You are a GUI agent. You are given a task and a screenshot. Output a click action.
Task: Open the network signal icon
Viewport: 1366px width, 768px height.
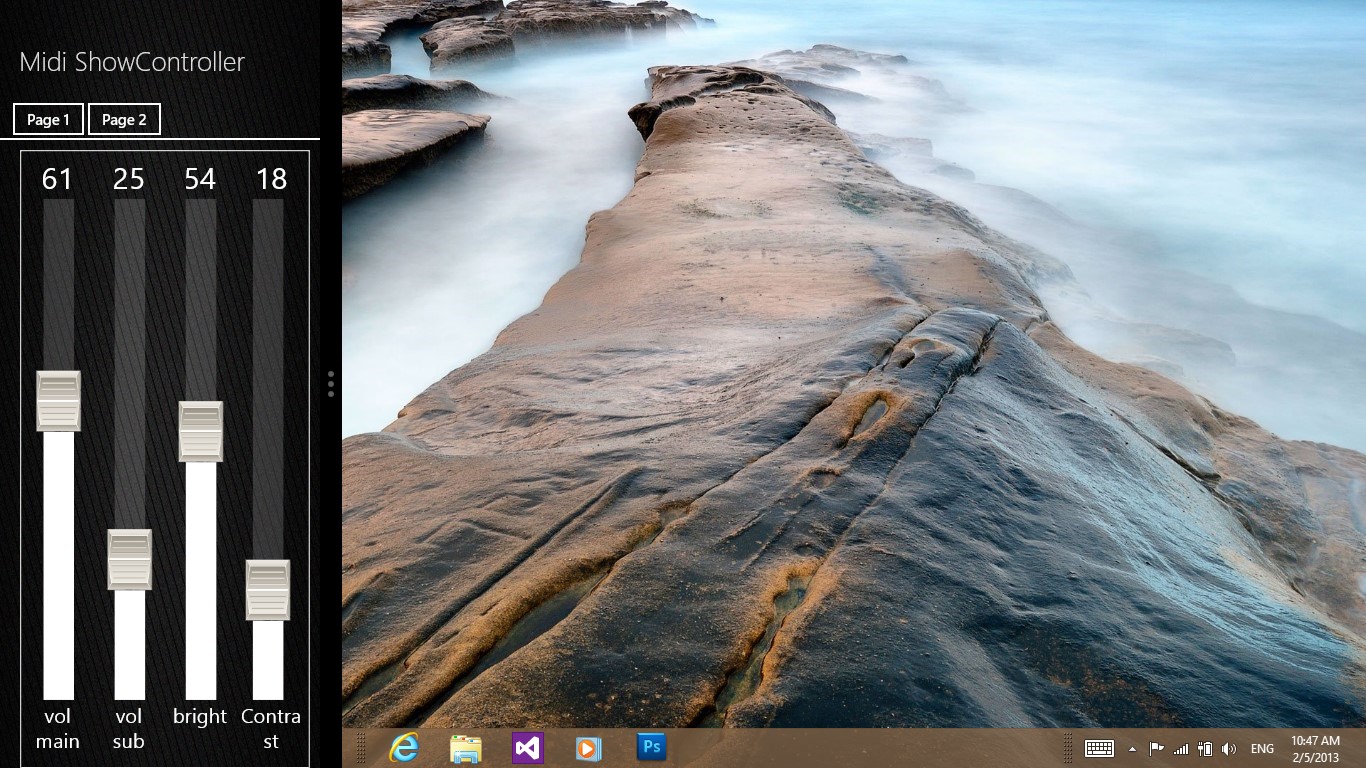point(1181,748)
